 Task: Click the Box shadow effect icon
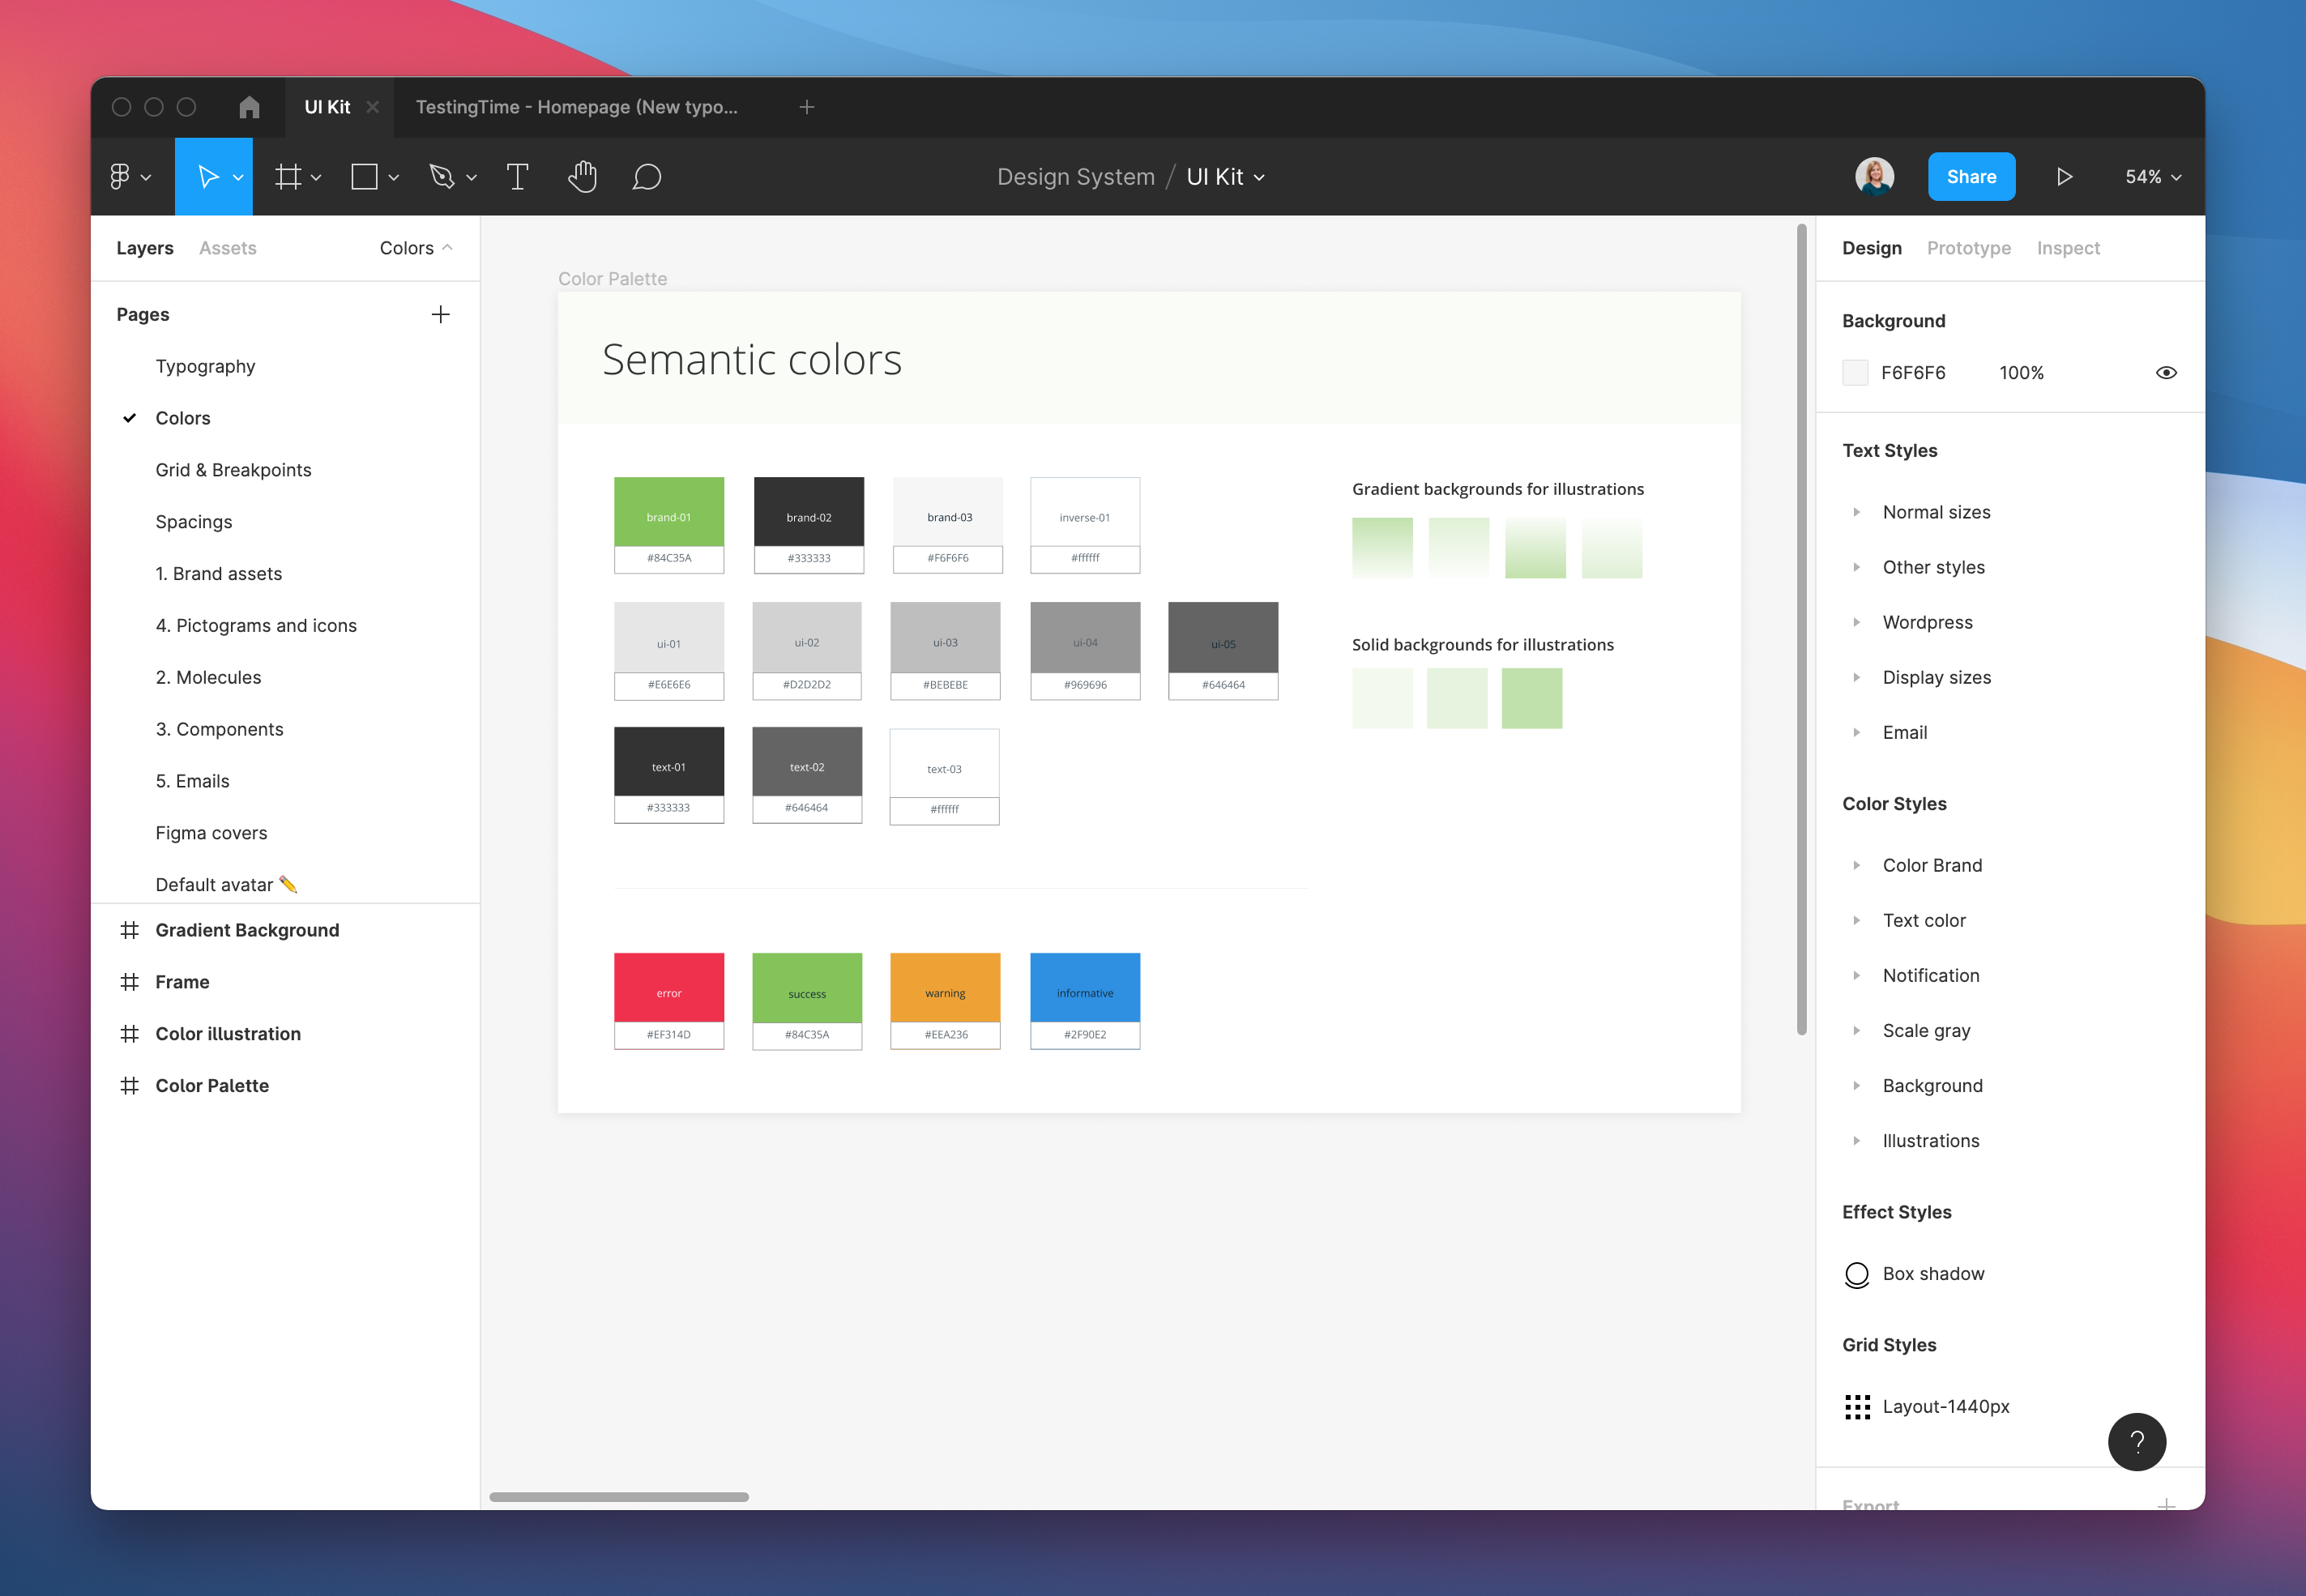click(x=1856, y=1274)
